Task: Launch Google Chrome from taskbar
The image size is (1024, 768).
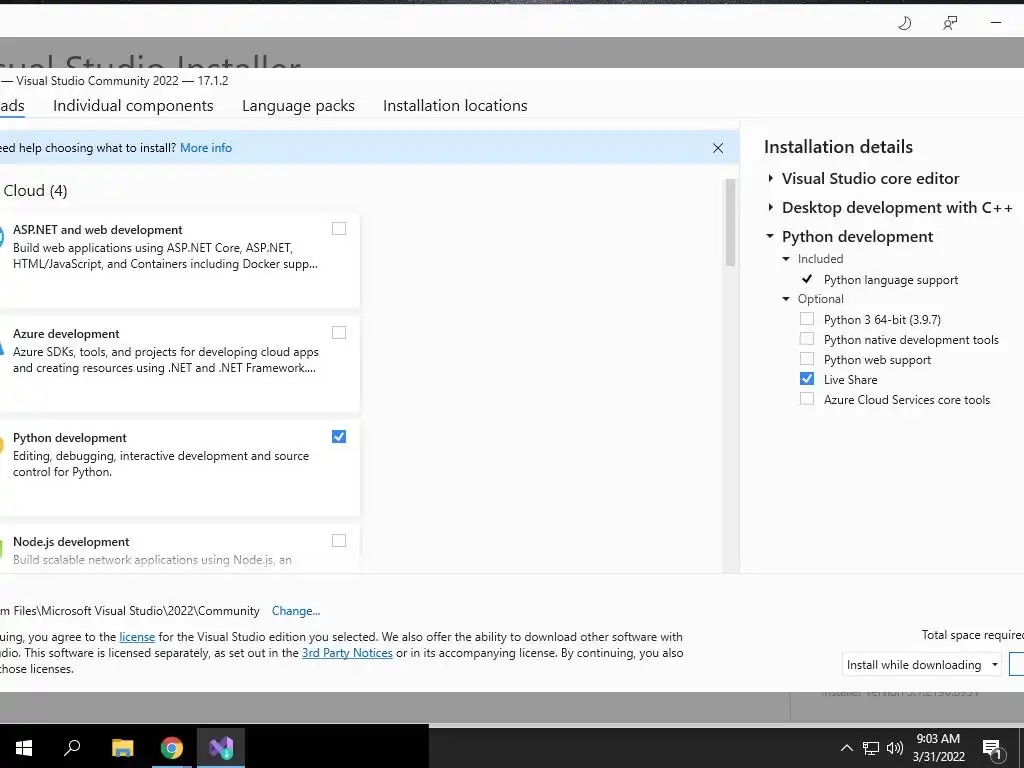Action: coord(172,747)
